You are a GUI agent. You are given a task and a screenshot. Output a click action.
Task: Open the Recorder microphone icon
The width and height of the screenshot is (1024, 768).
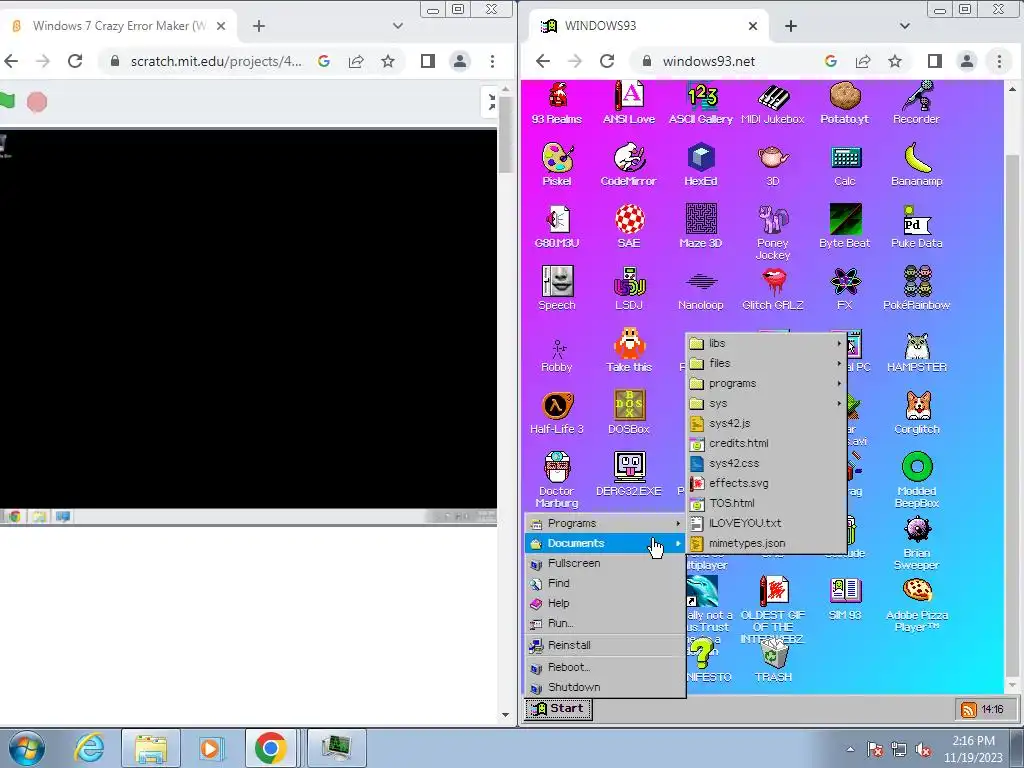pos(916,103)
